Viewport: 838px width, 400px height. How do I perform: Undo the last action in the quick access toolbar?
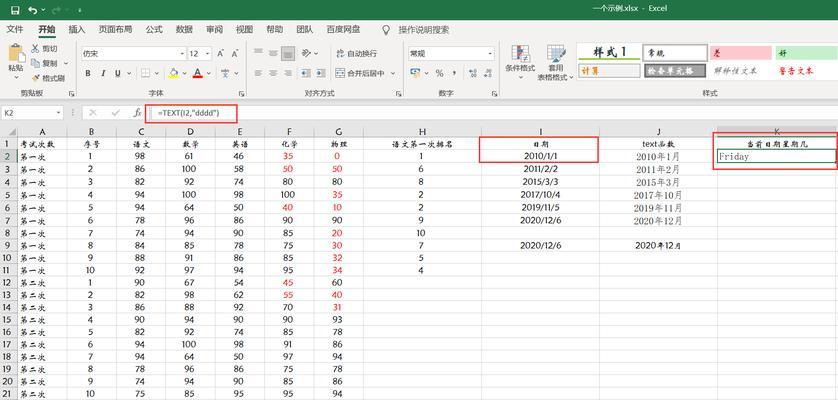pos(33,10)
